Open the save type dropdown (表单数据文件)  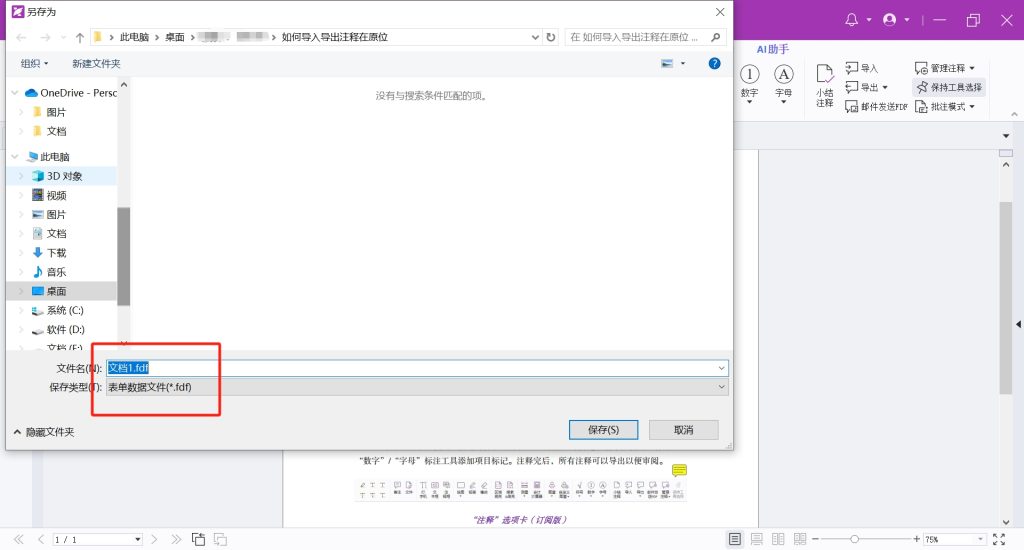coord(417,387)
